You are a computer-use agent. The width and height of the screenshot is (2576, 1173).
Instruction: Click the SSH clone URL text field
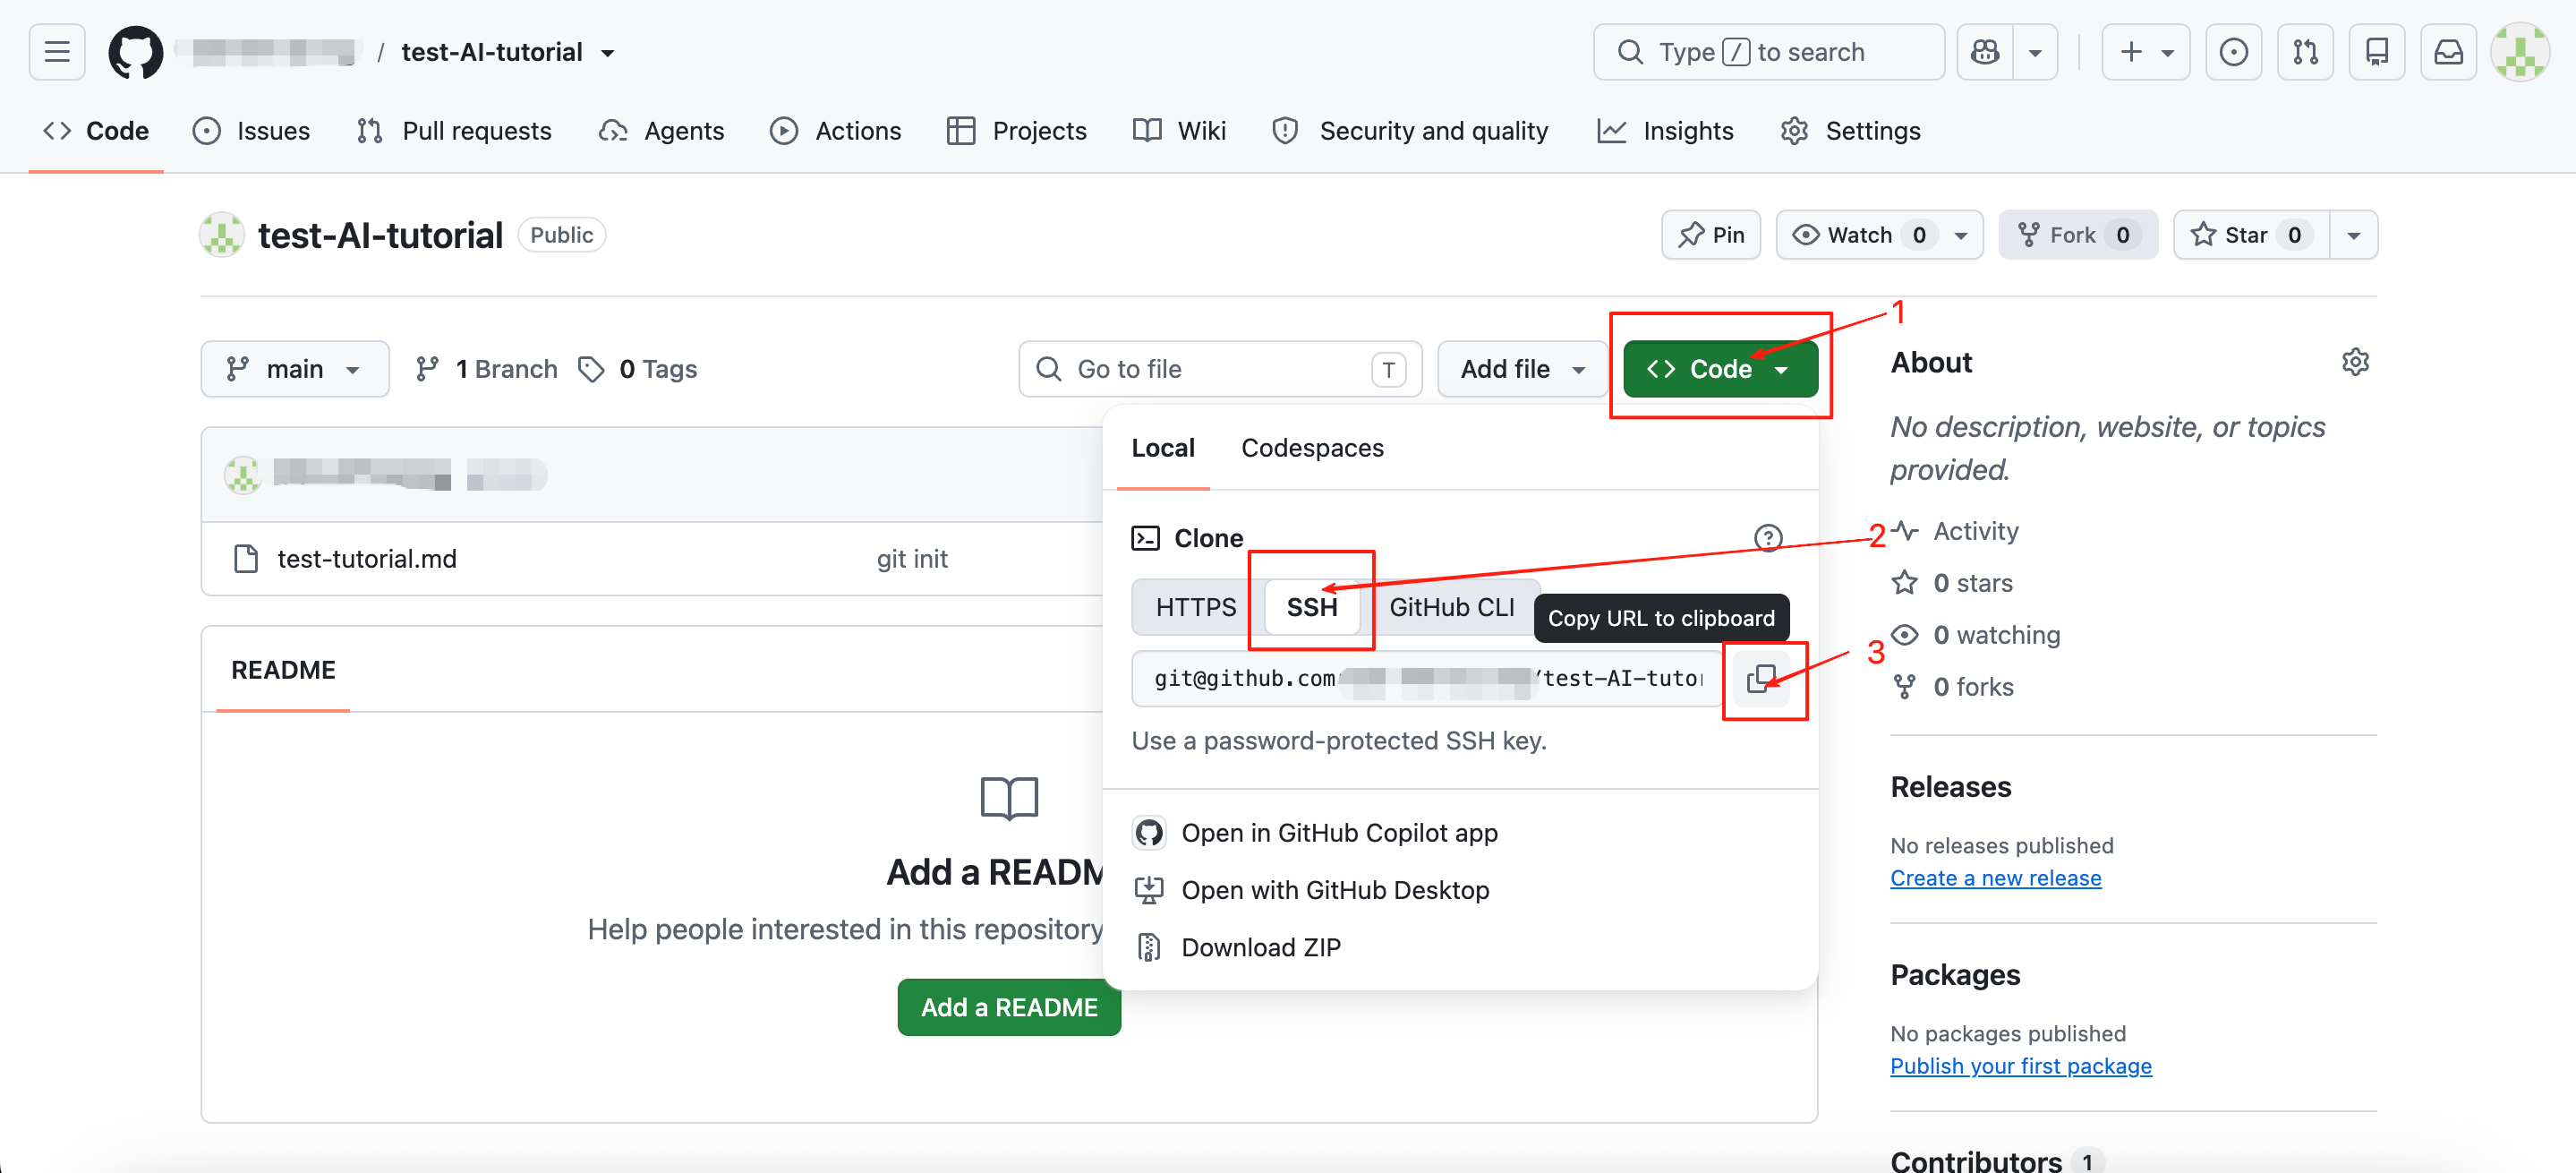tap(1427, 679)
